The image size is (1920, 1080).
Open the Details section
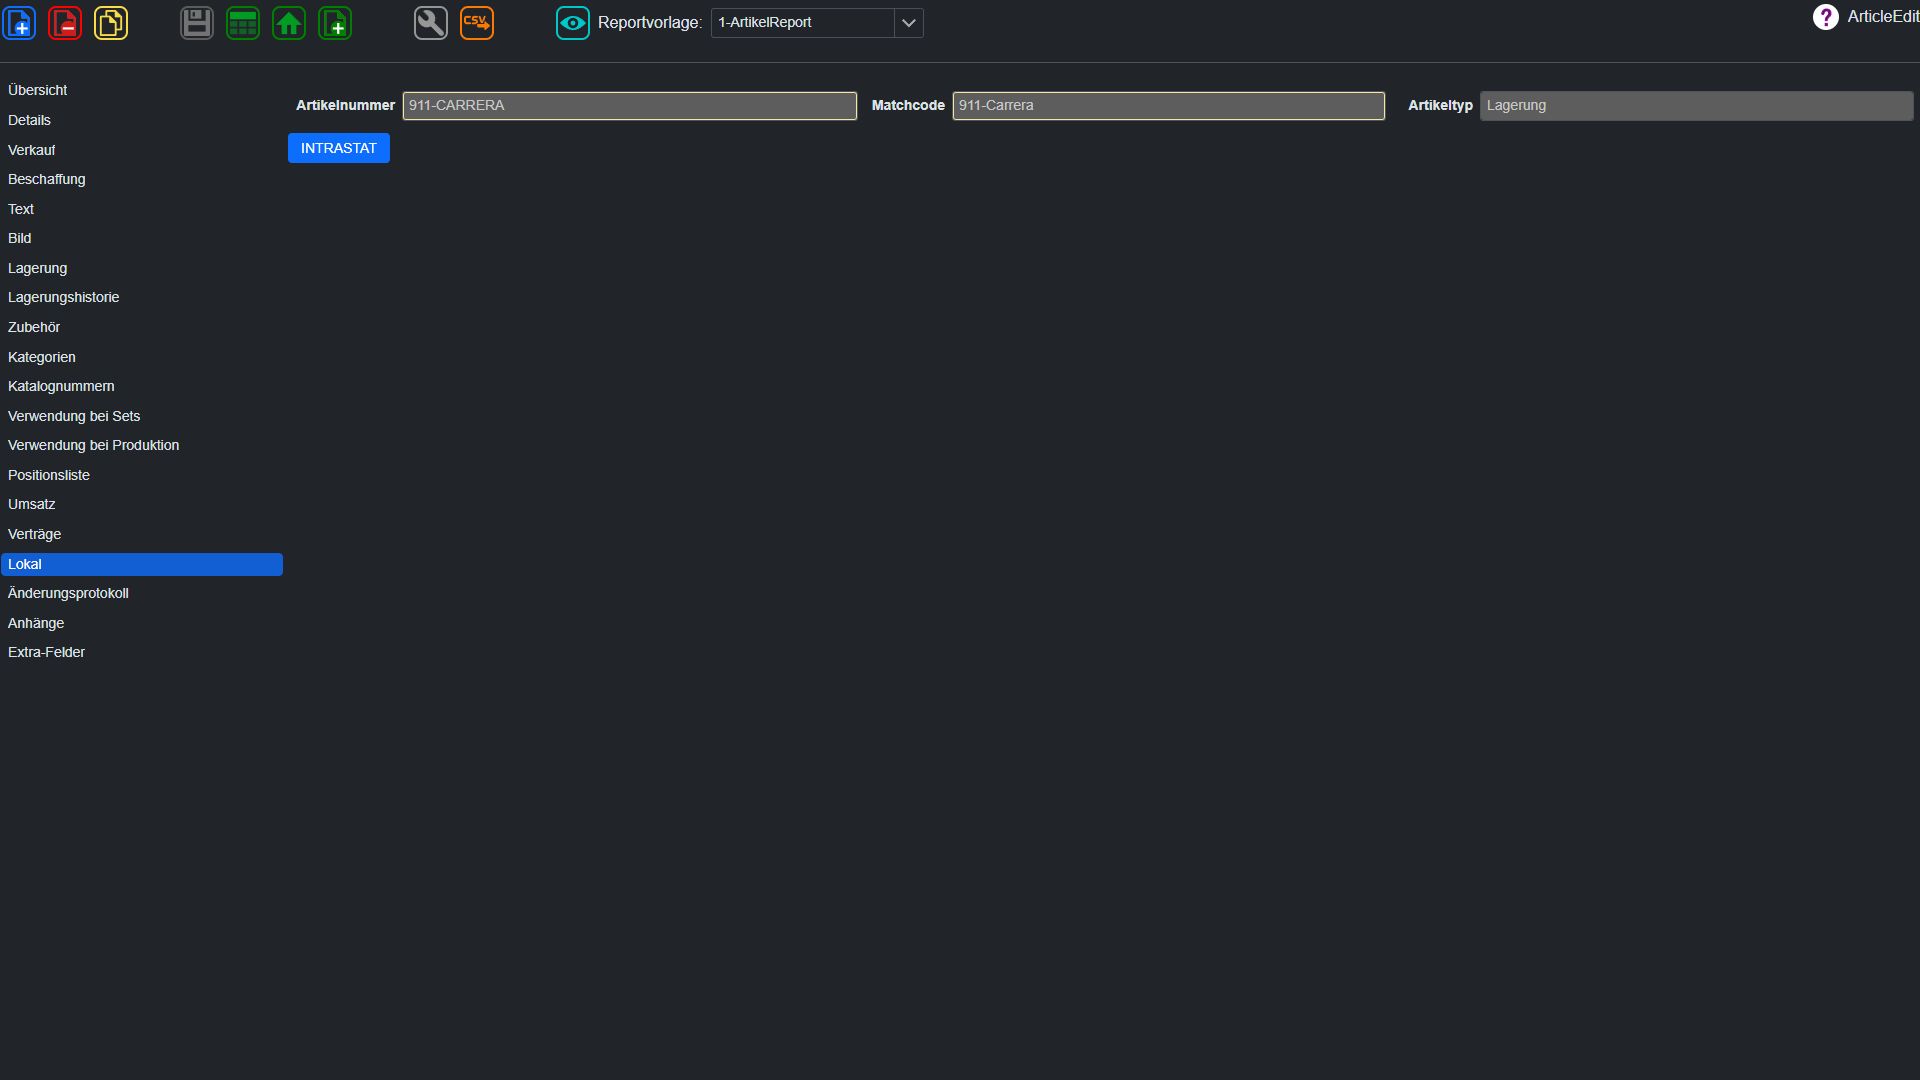(142, 120)
